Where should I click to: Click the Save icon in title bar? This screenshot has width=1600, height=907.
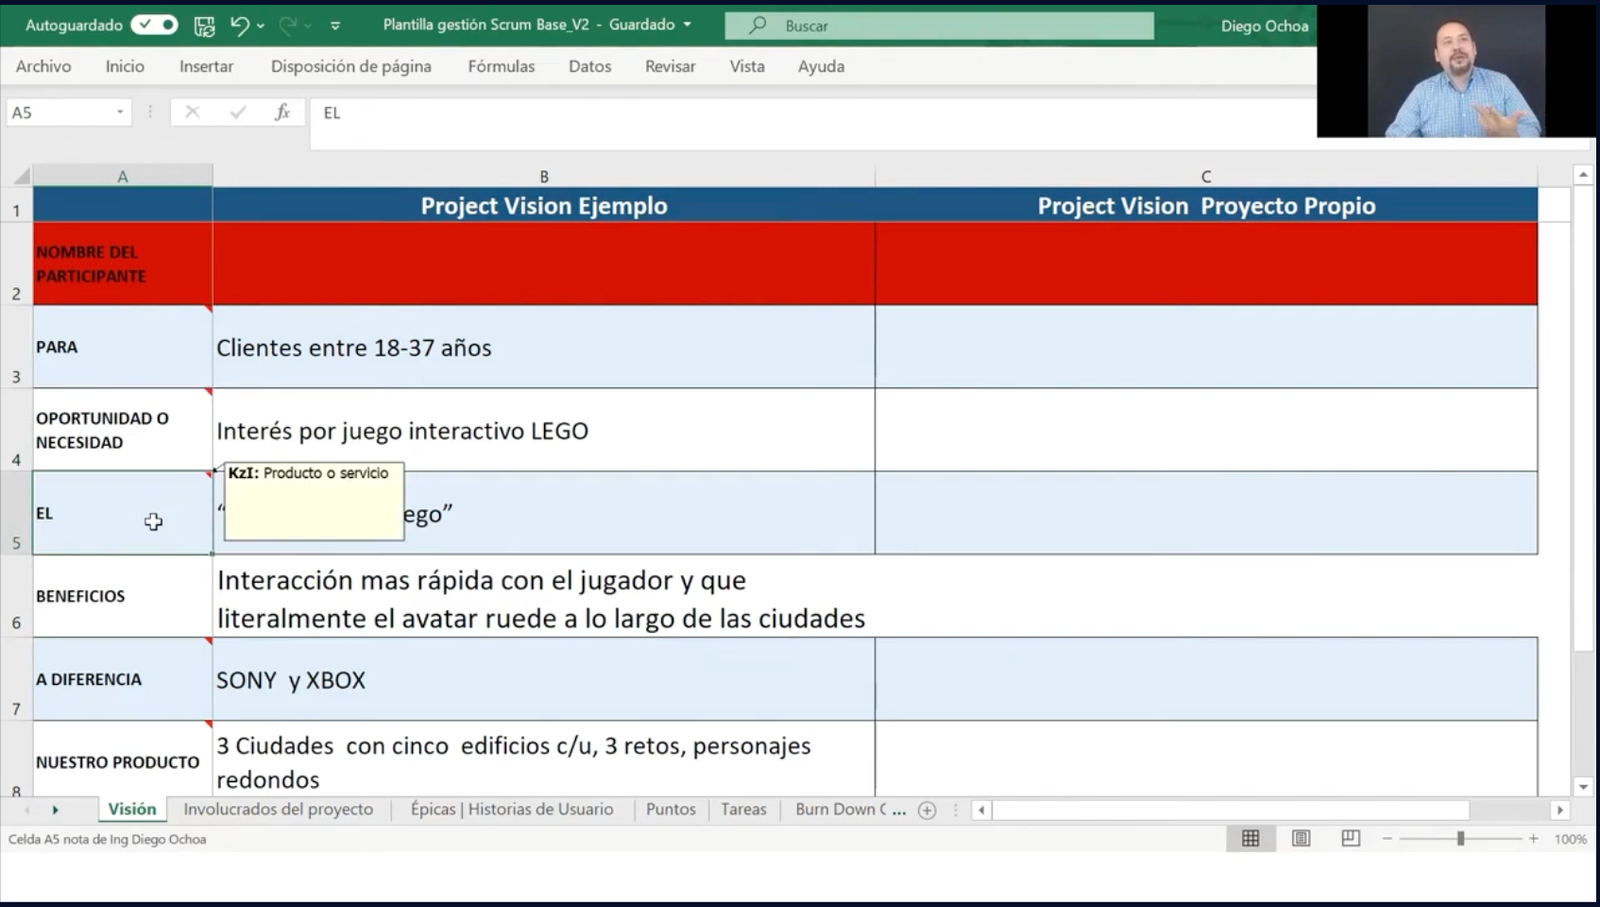(204, 26)
